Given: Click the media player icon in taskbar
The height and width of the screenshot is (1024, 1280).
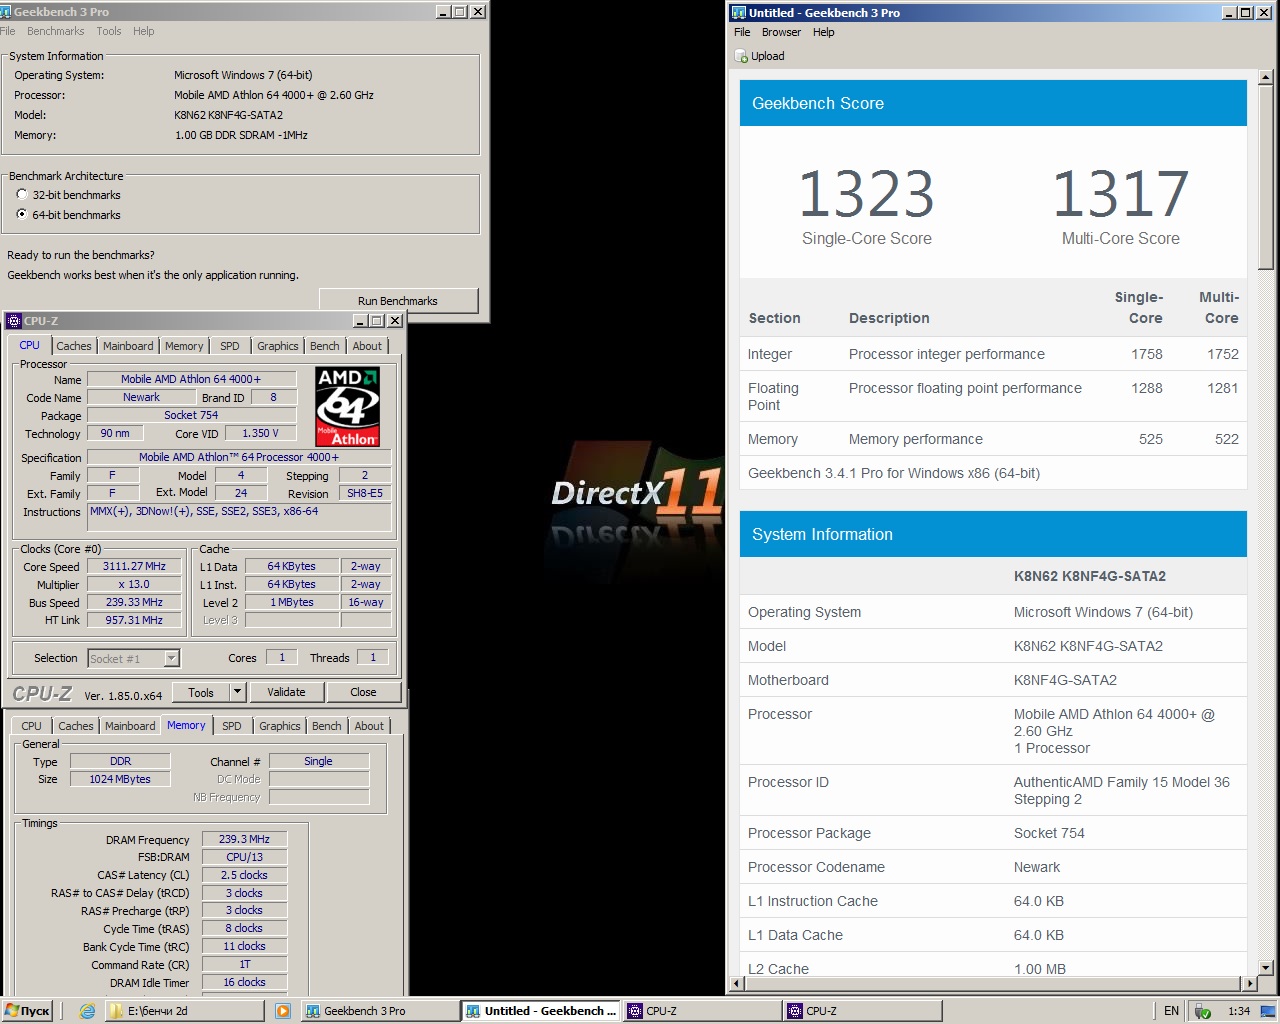Looking at the screenshot, I should point(283,1011).
